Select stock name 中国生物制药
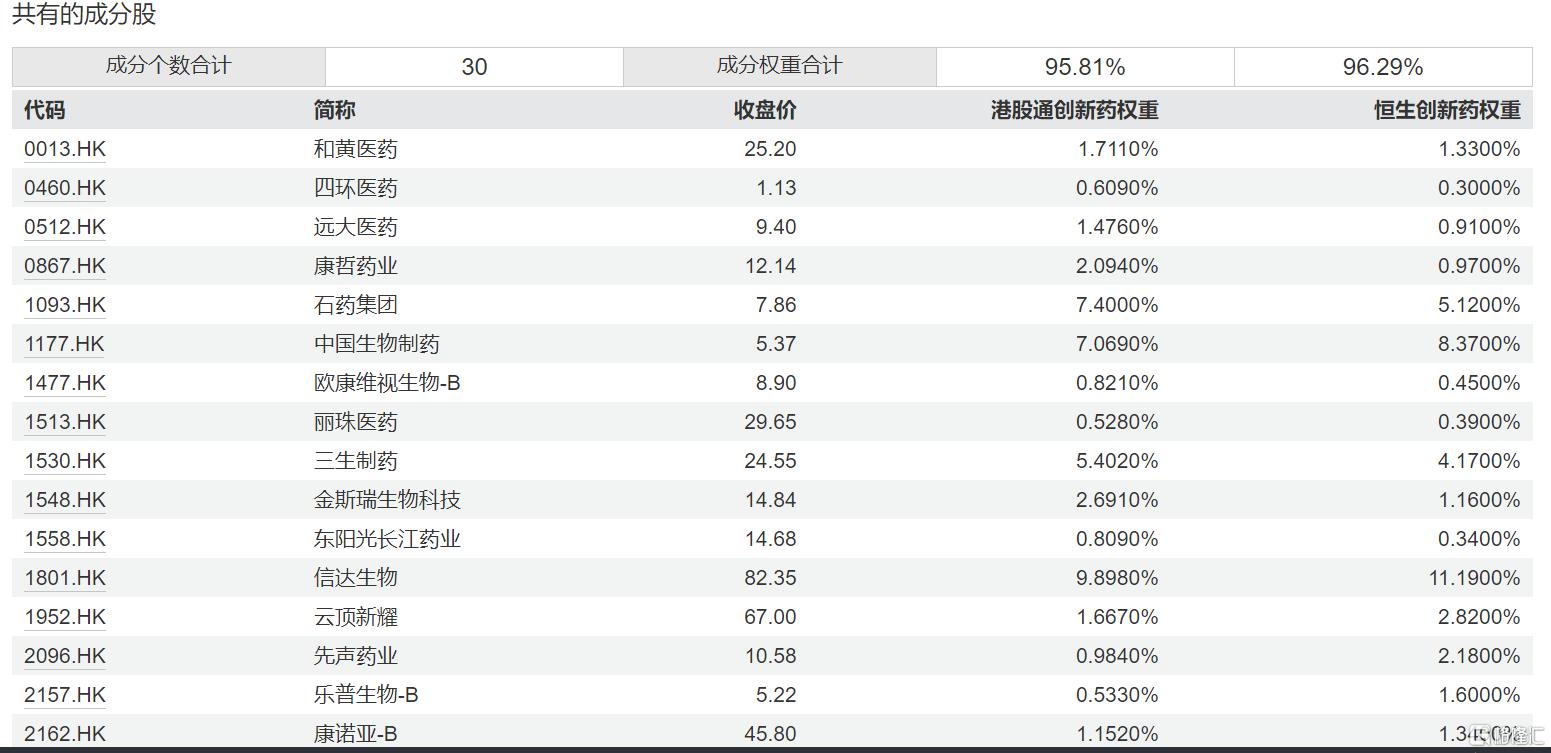Screen dimensions: 1551x753 coord(376,344)
